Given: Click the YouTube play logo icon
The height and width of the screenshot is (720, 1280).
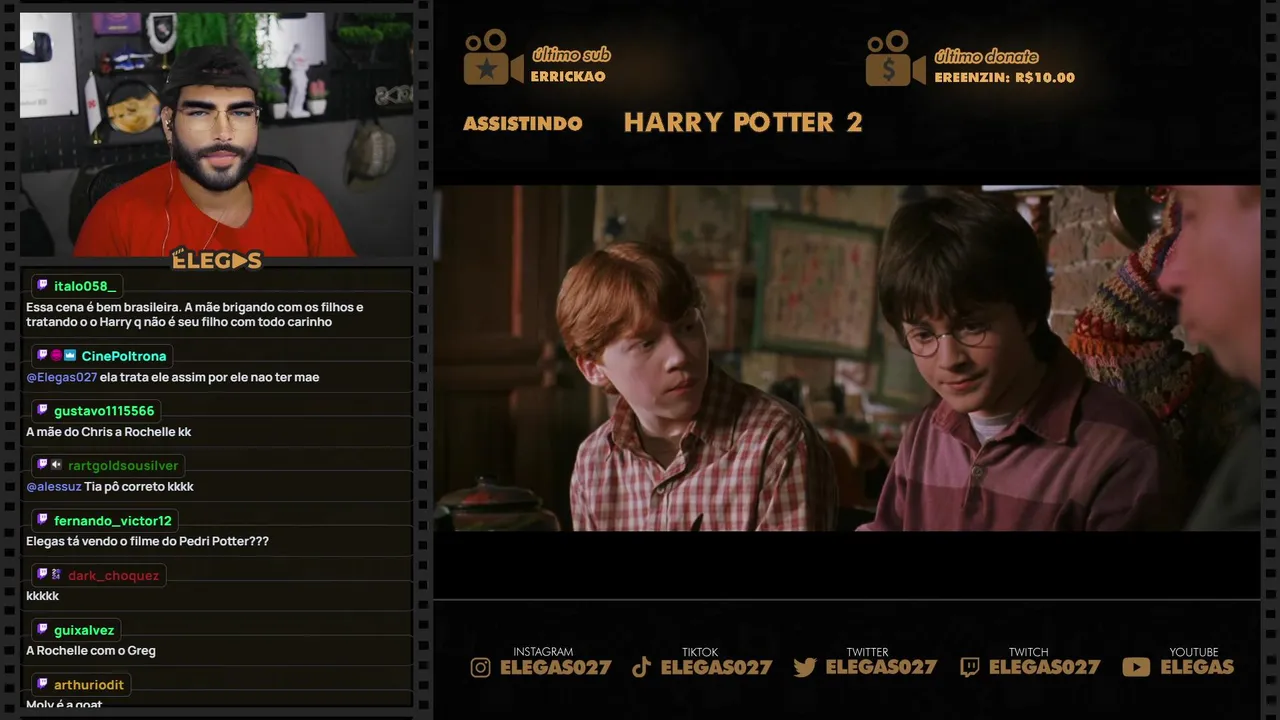Looking at the screenshot, I should [1136, 667].
